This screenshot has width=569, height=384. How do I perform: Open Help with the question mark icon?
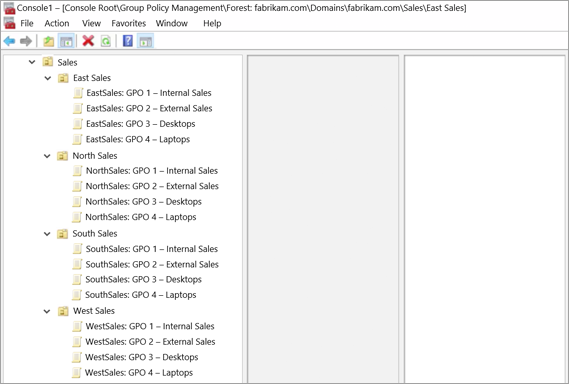[x=128, y=41]
